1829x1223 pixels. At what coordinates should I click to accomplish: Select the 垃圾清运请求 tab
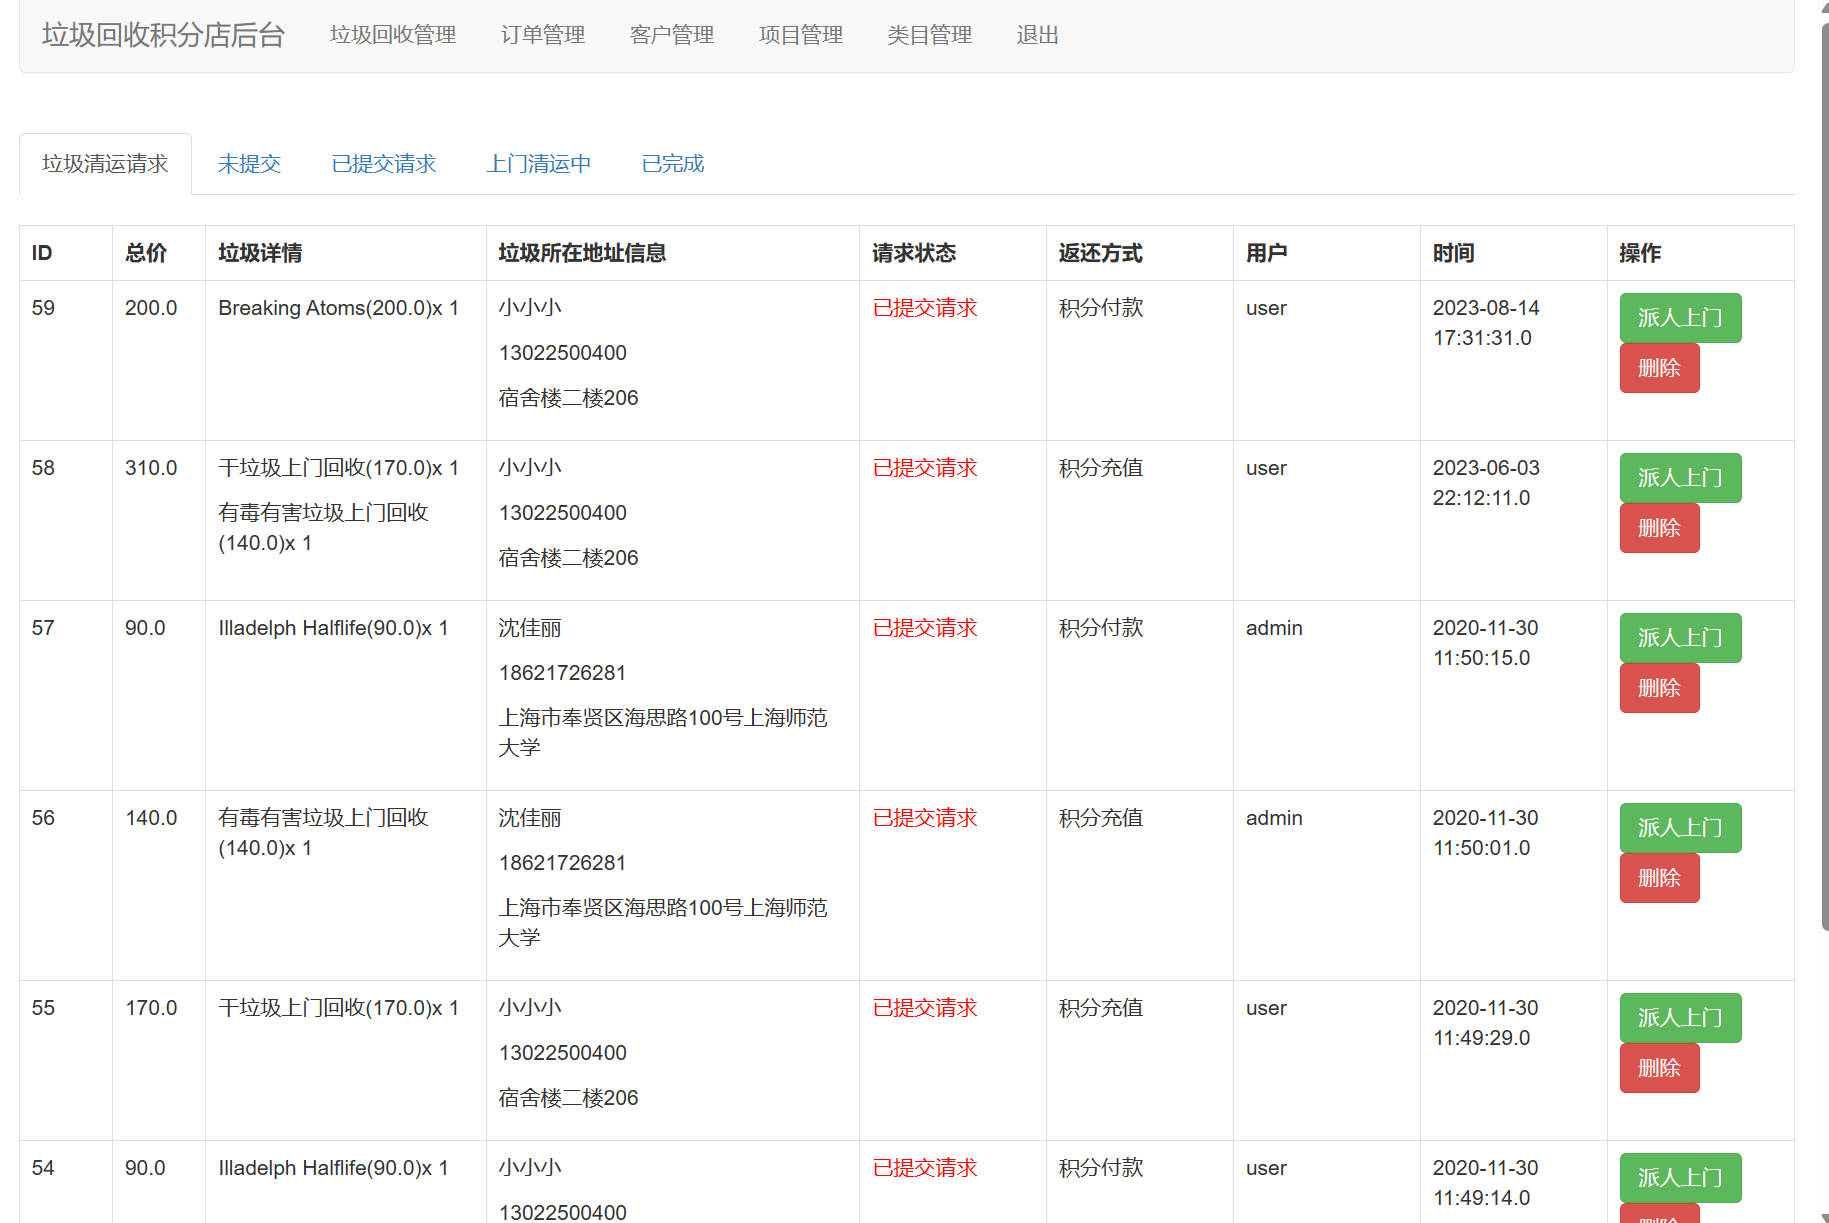(x=104, y=163)
